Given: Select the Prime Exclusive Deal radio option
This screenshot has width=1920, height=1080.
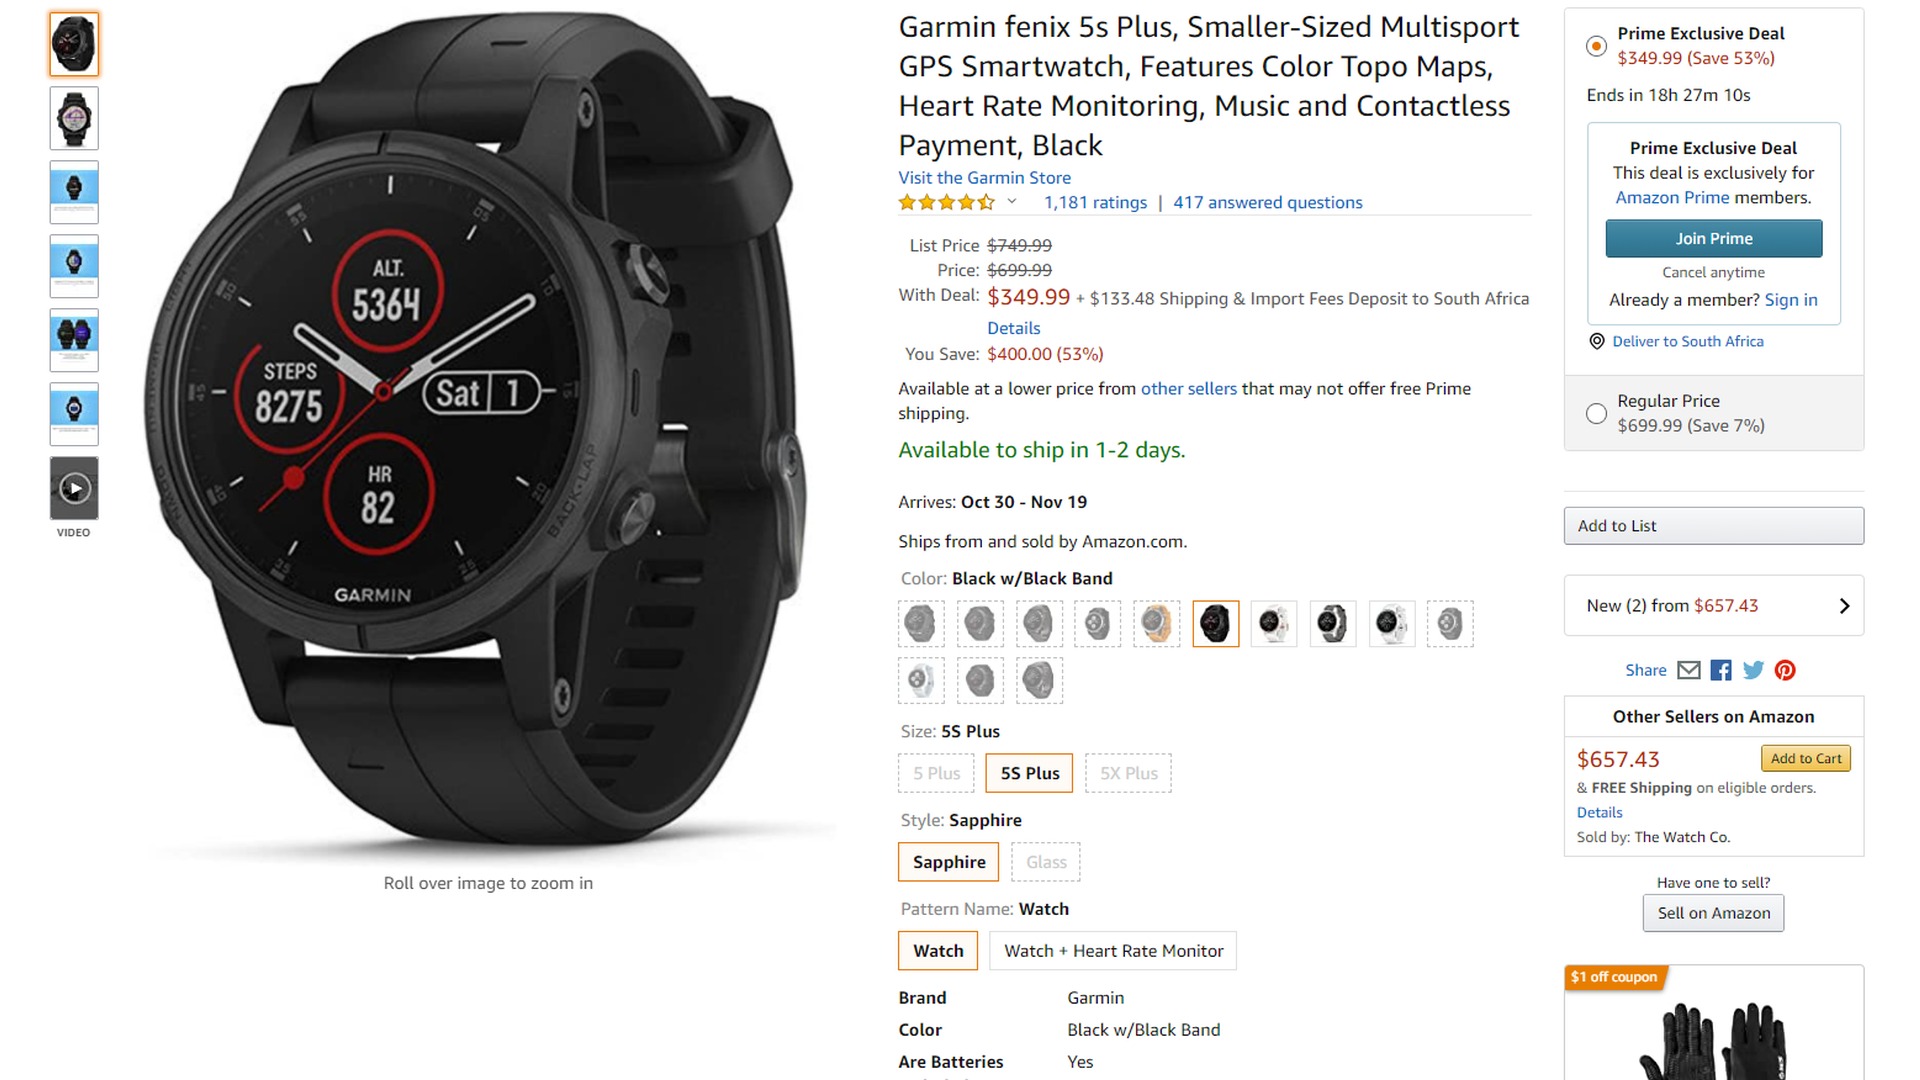Looking at the screenshot, I should click(1597, 46).
